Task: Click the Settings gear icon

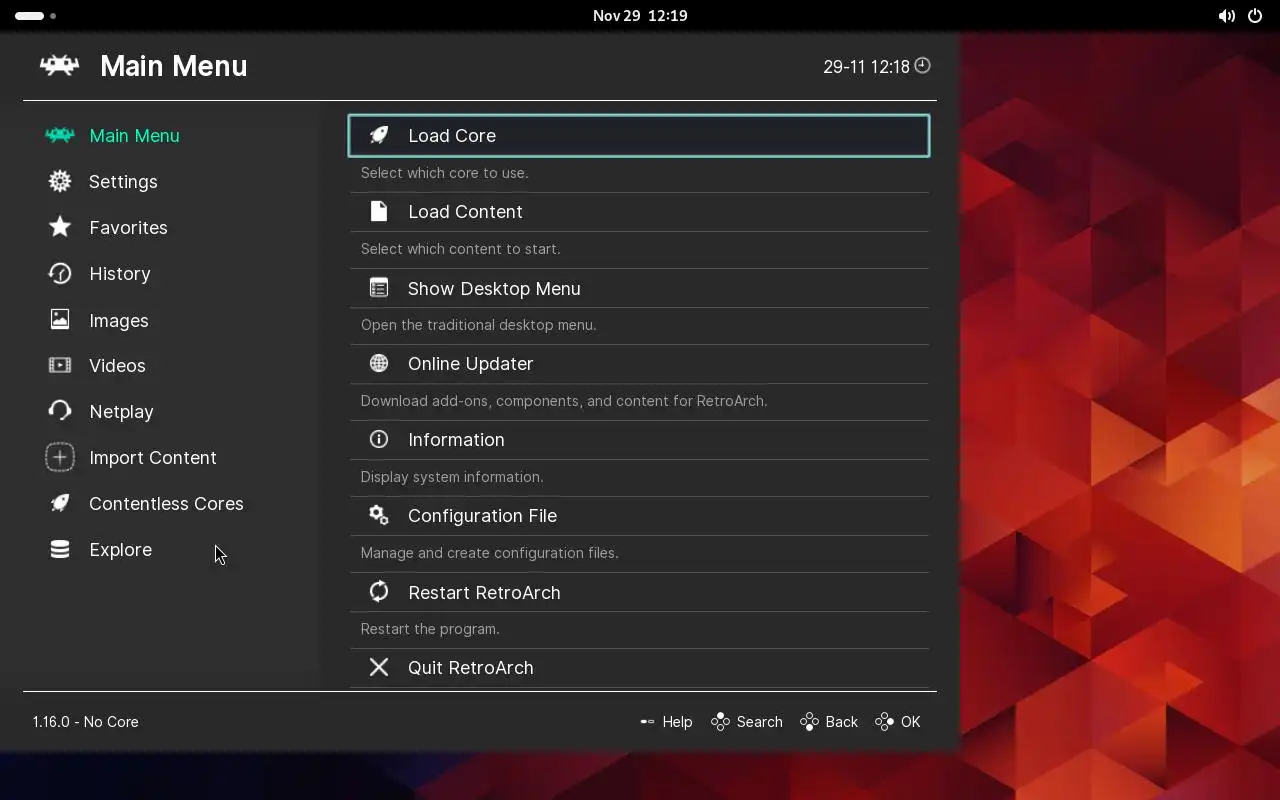Action: pos(60,181)
